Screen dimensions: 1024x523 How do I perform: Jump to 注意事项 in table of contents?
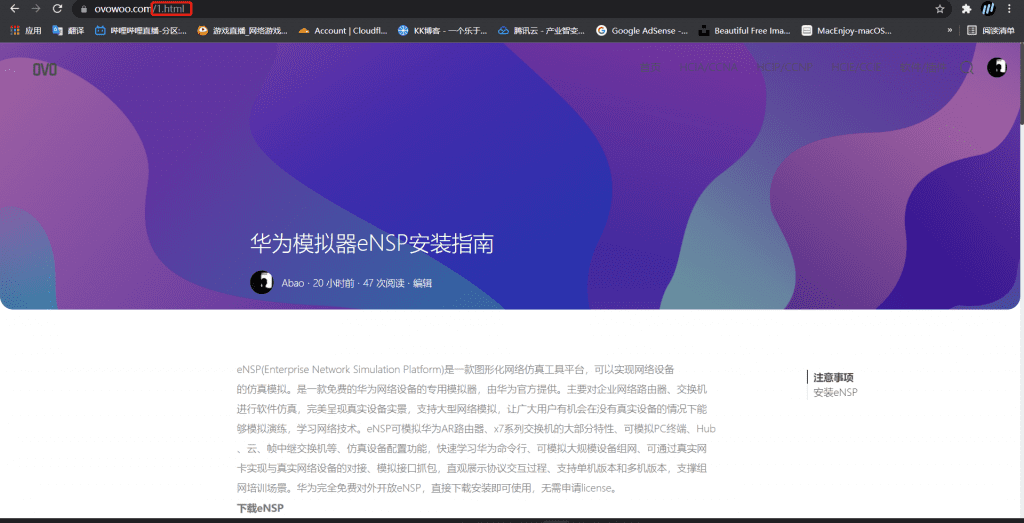coord(833,377)
